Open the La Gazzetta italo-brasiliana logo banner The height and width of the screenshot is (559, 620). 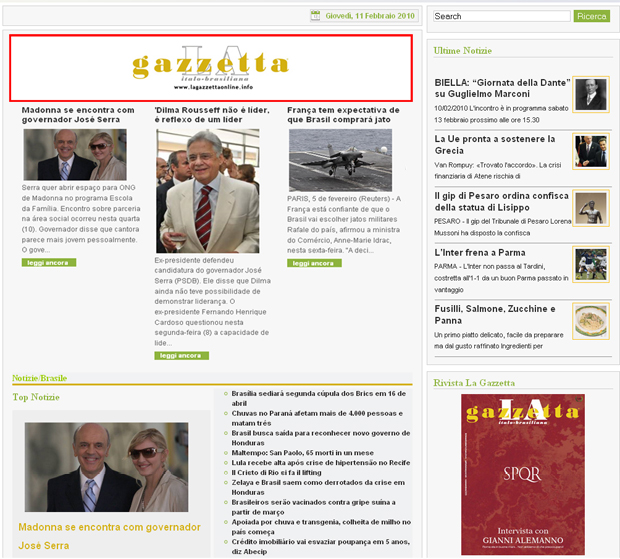(211, 68)
